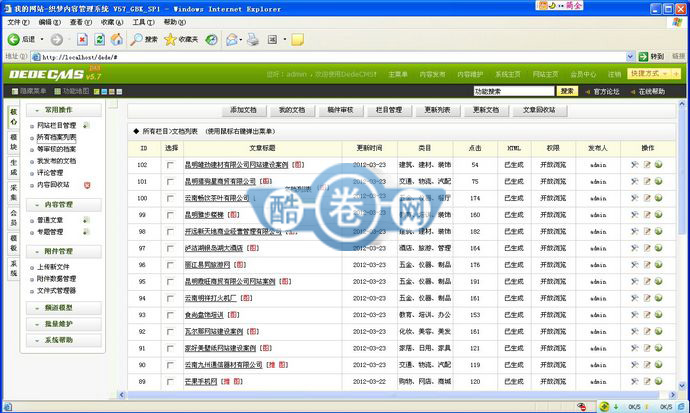Tick the checkbox for article ID 98

coord(170,232)
